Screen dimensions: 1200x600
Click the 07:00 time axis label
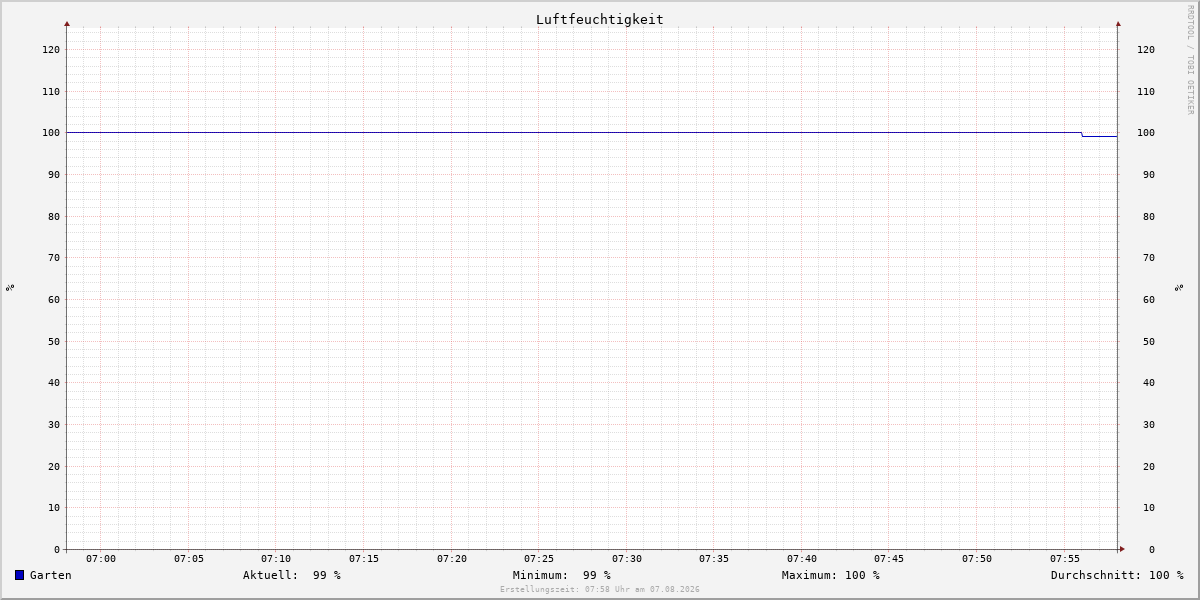click(101, 559)
